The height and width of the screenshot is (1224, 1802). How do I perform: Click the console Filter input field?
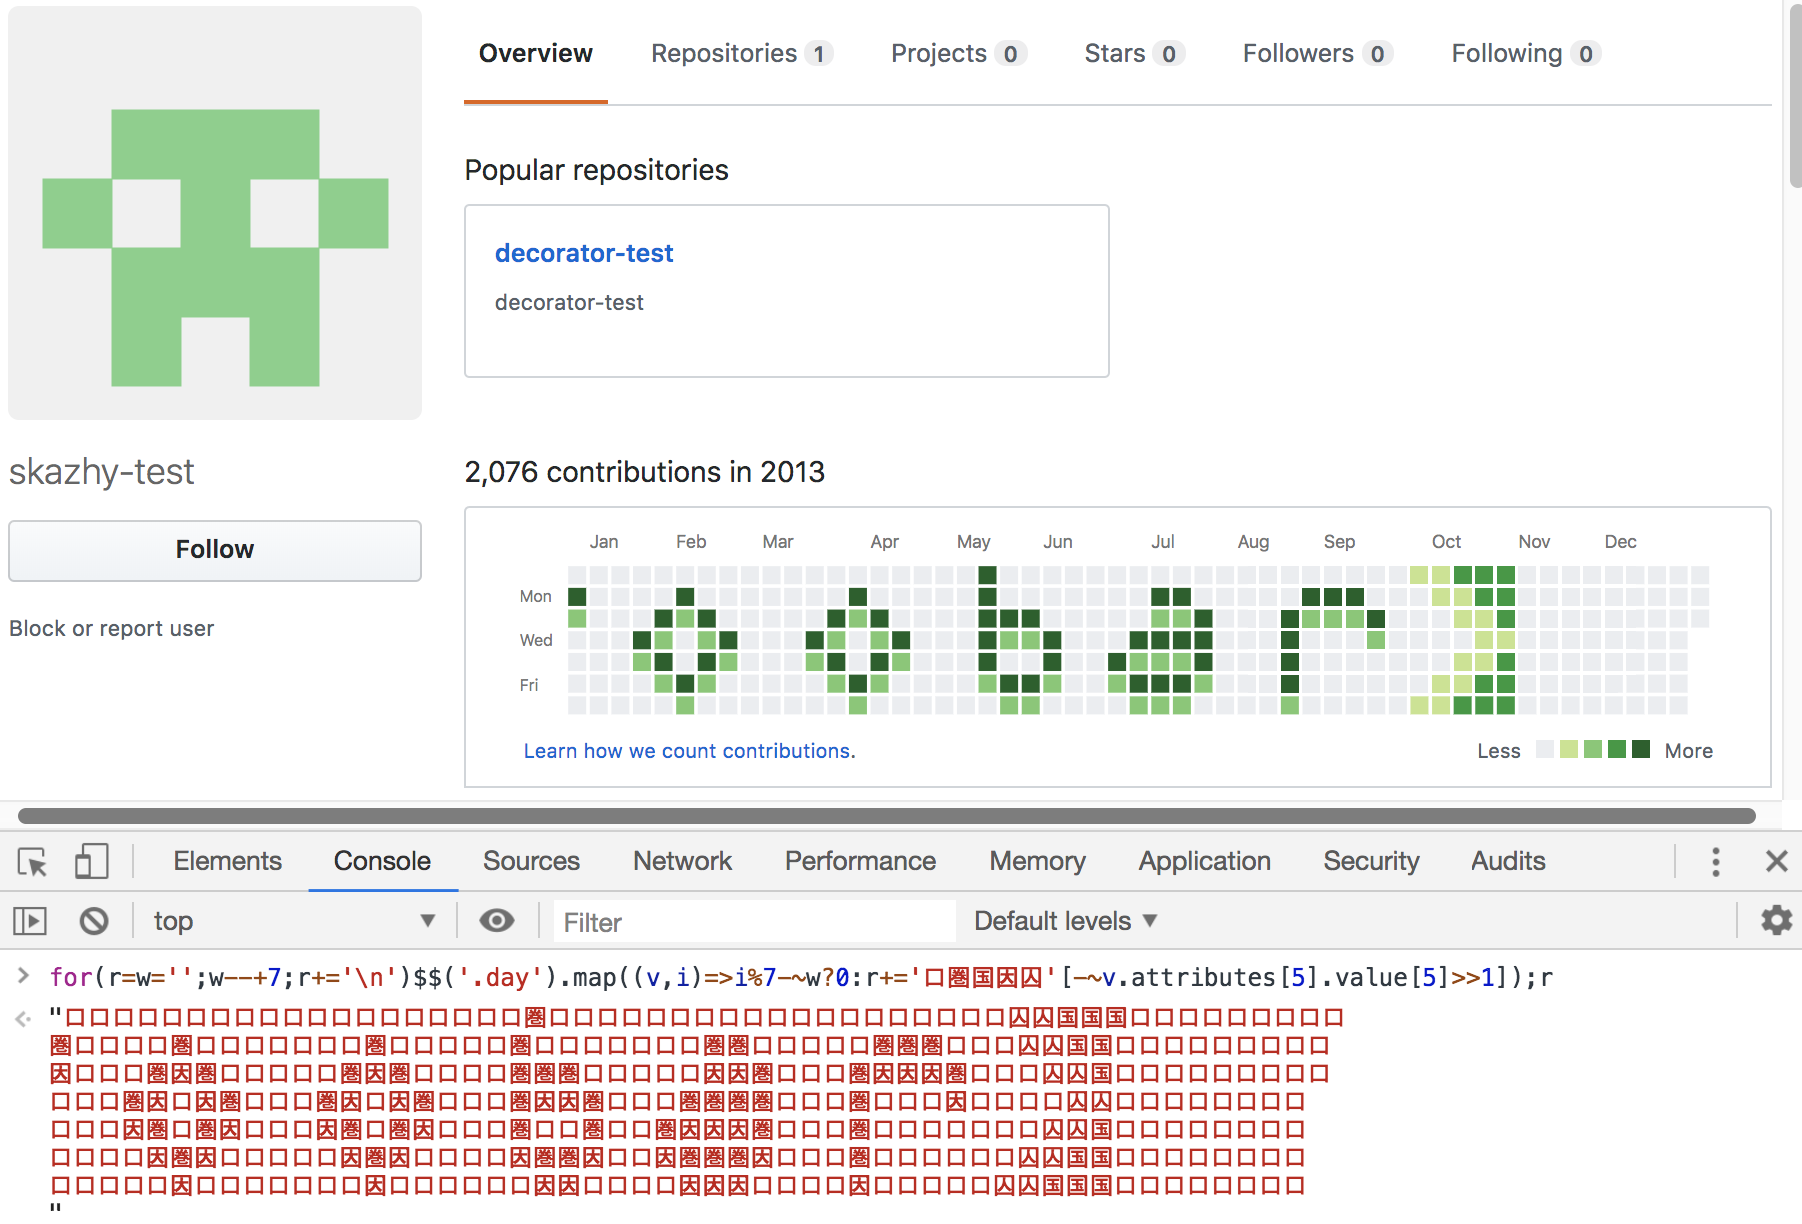pos(754,922)
